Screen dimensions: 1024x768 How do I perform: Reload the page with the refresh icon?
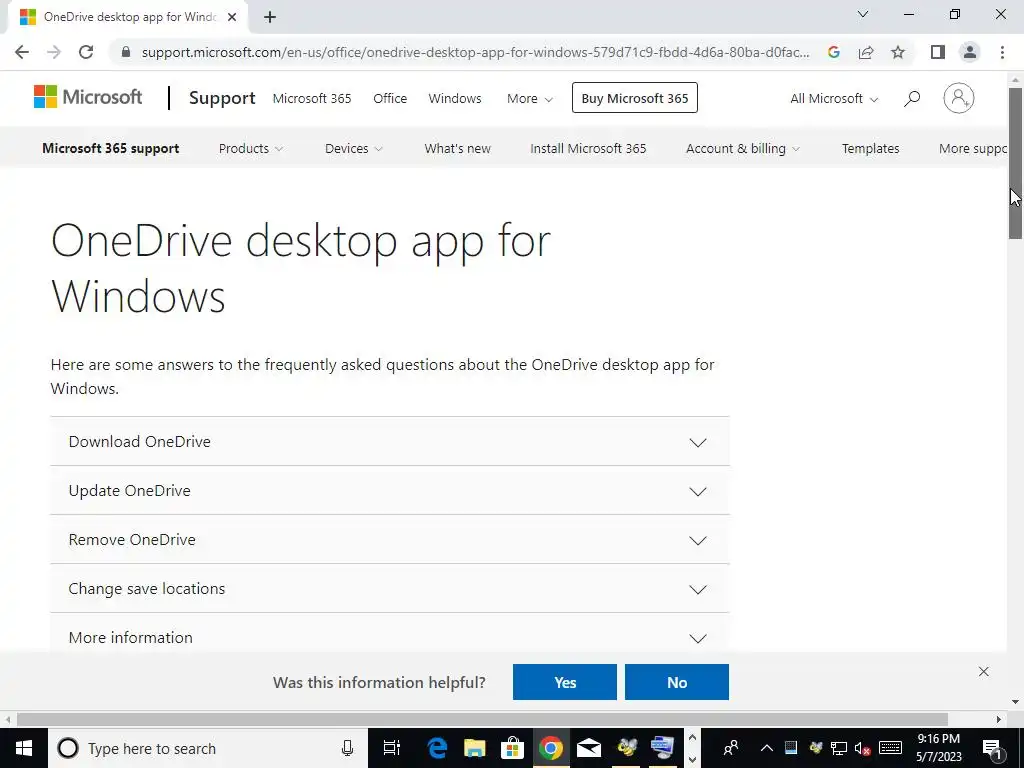pyautogui.click(x=86, y=52)
